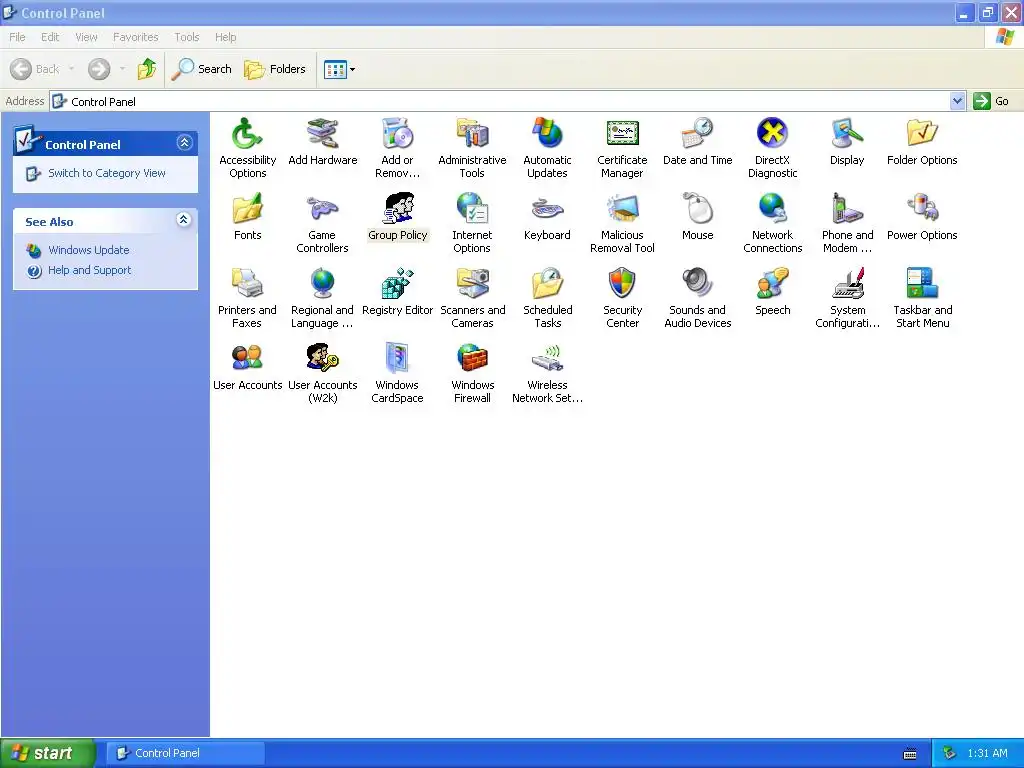Click the Back toolbar button
1024x768 pixels.
pyautogui.click(x=35, y=69)
